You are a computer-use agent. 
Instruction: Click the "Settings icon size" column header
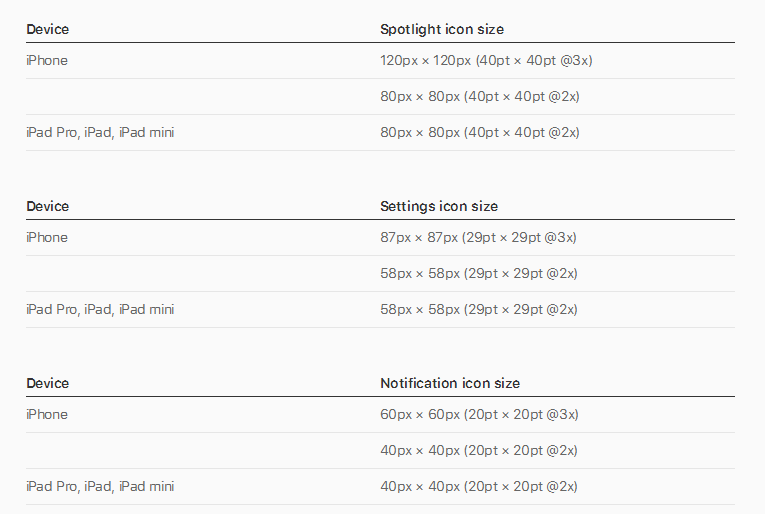[x=439, y=207]
